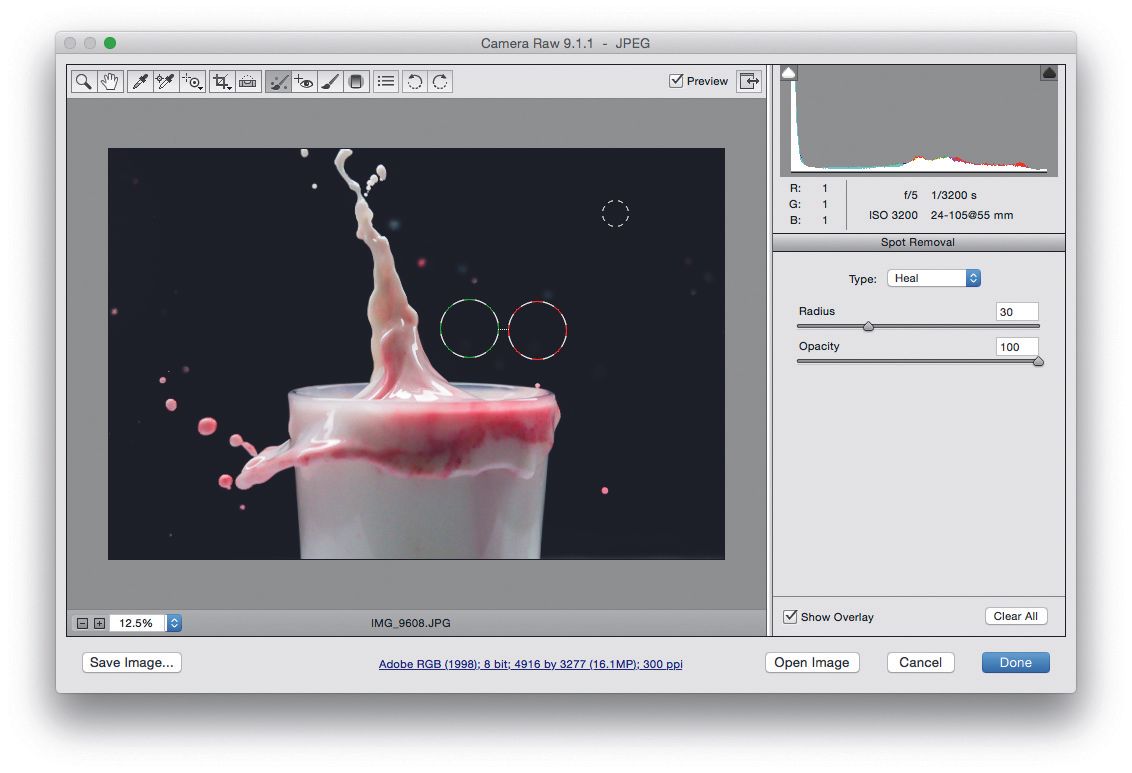Open the Targeted Adjustment tool dropdown

(x=191, y=81)
